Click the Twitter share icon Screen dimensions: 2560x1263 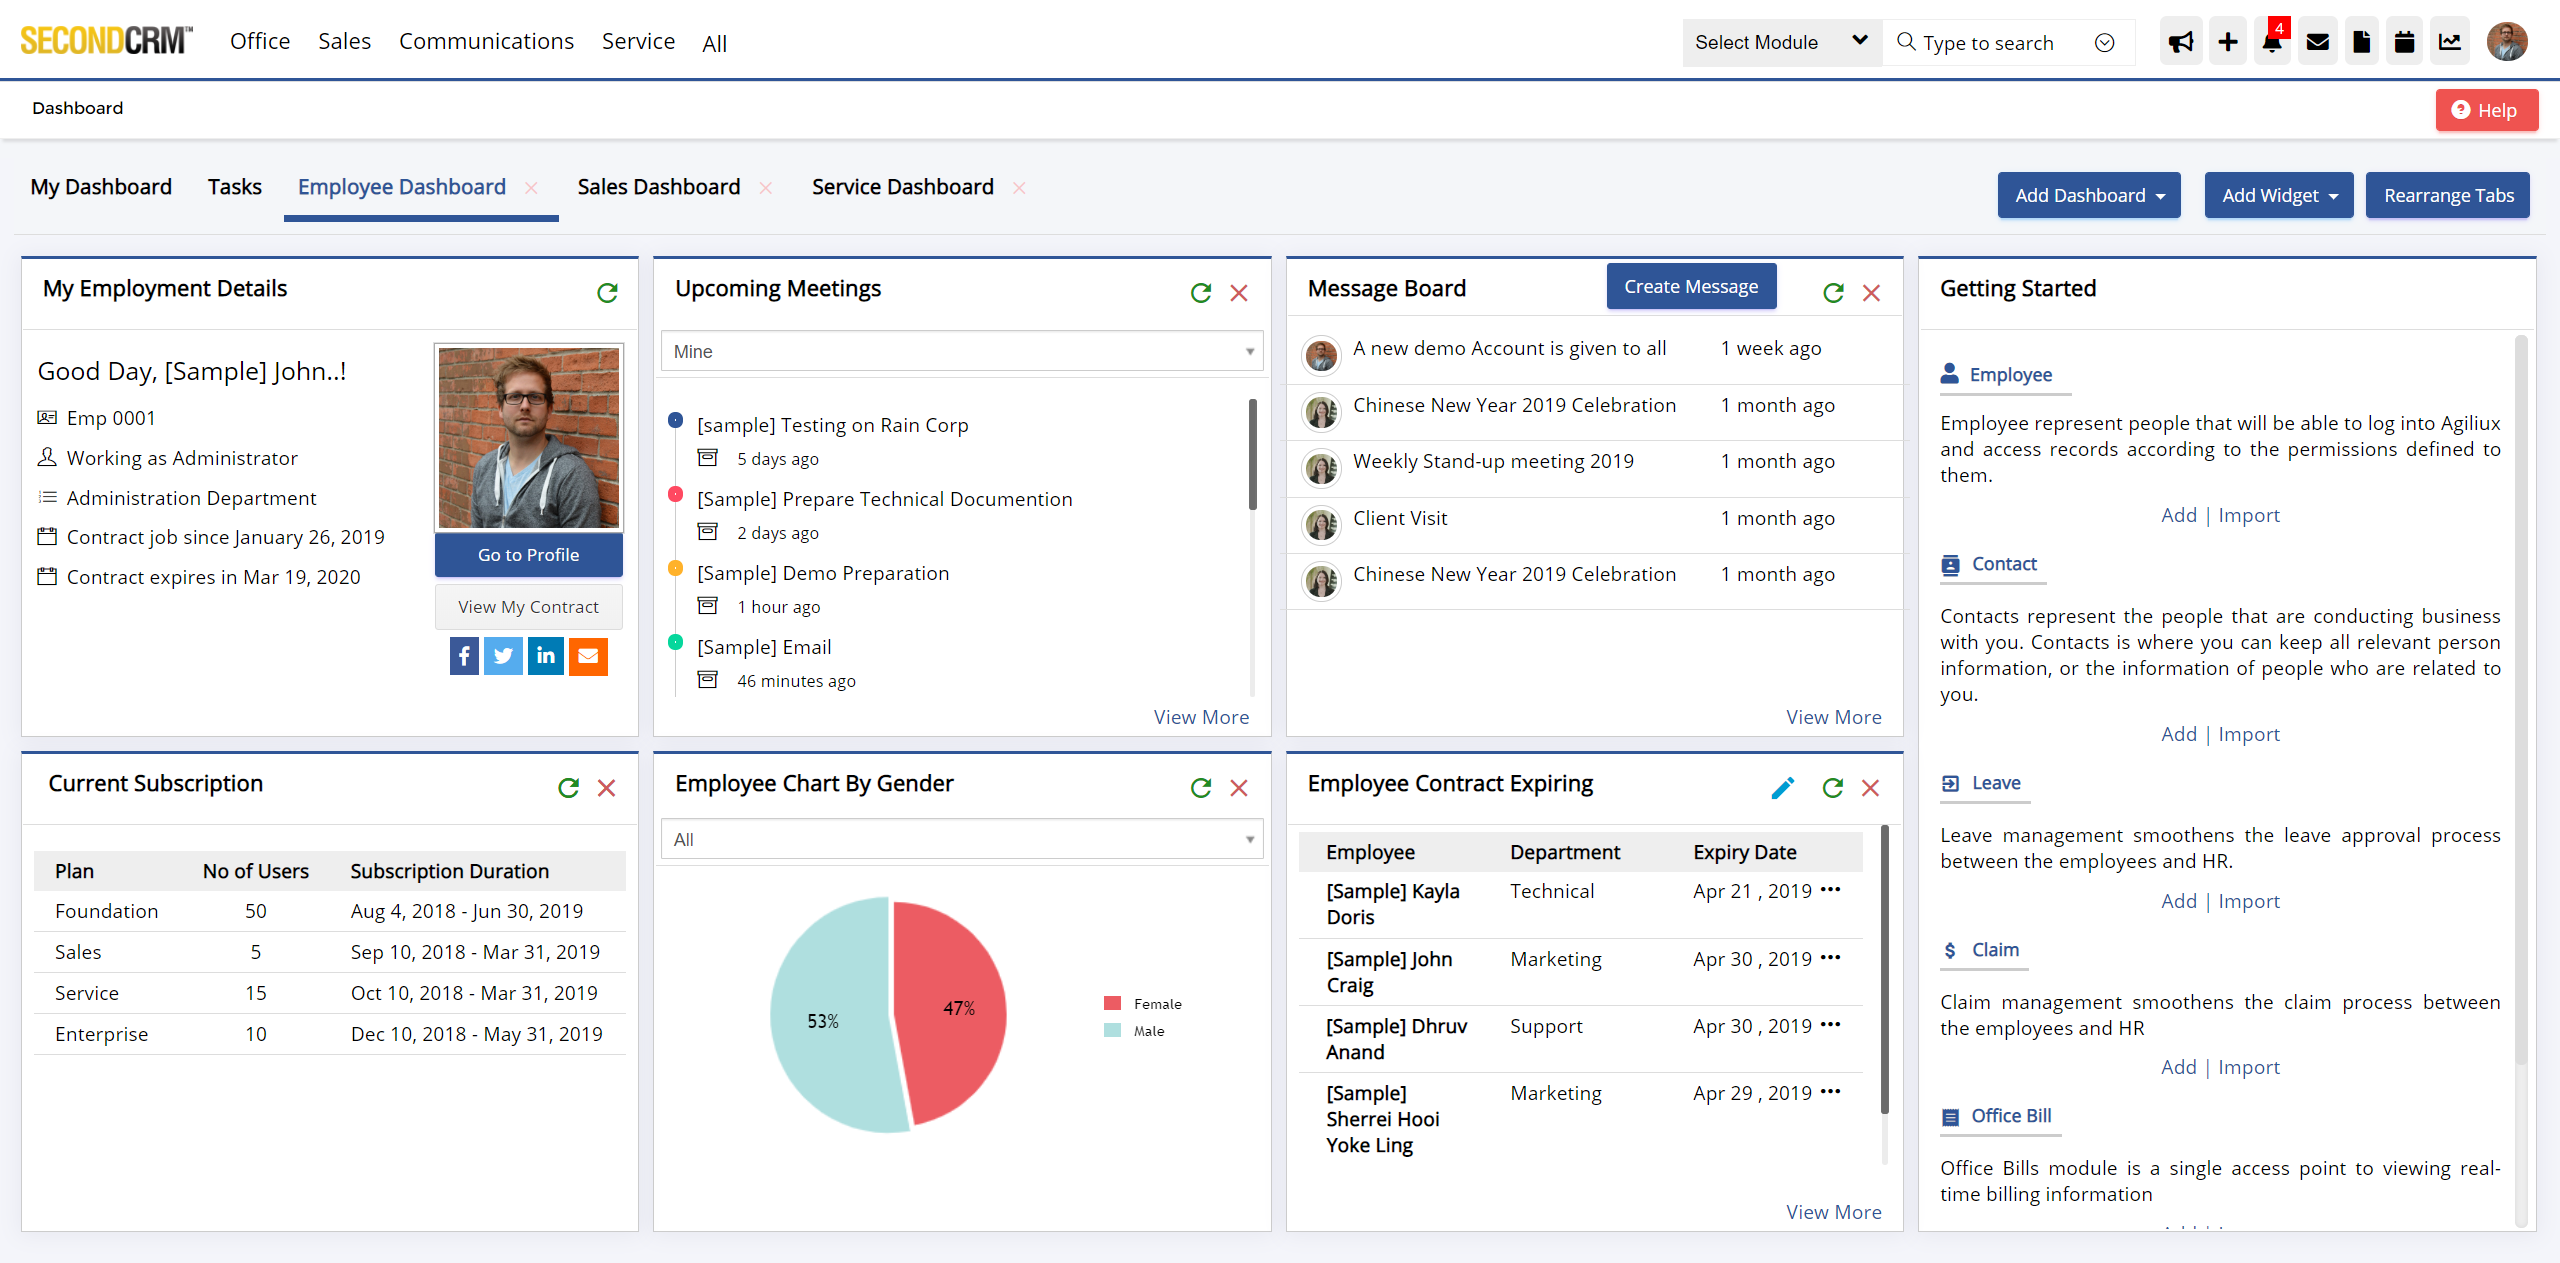pyautogui.click(x=503, y=656)
